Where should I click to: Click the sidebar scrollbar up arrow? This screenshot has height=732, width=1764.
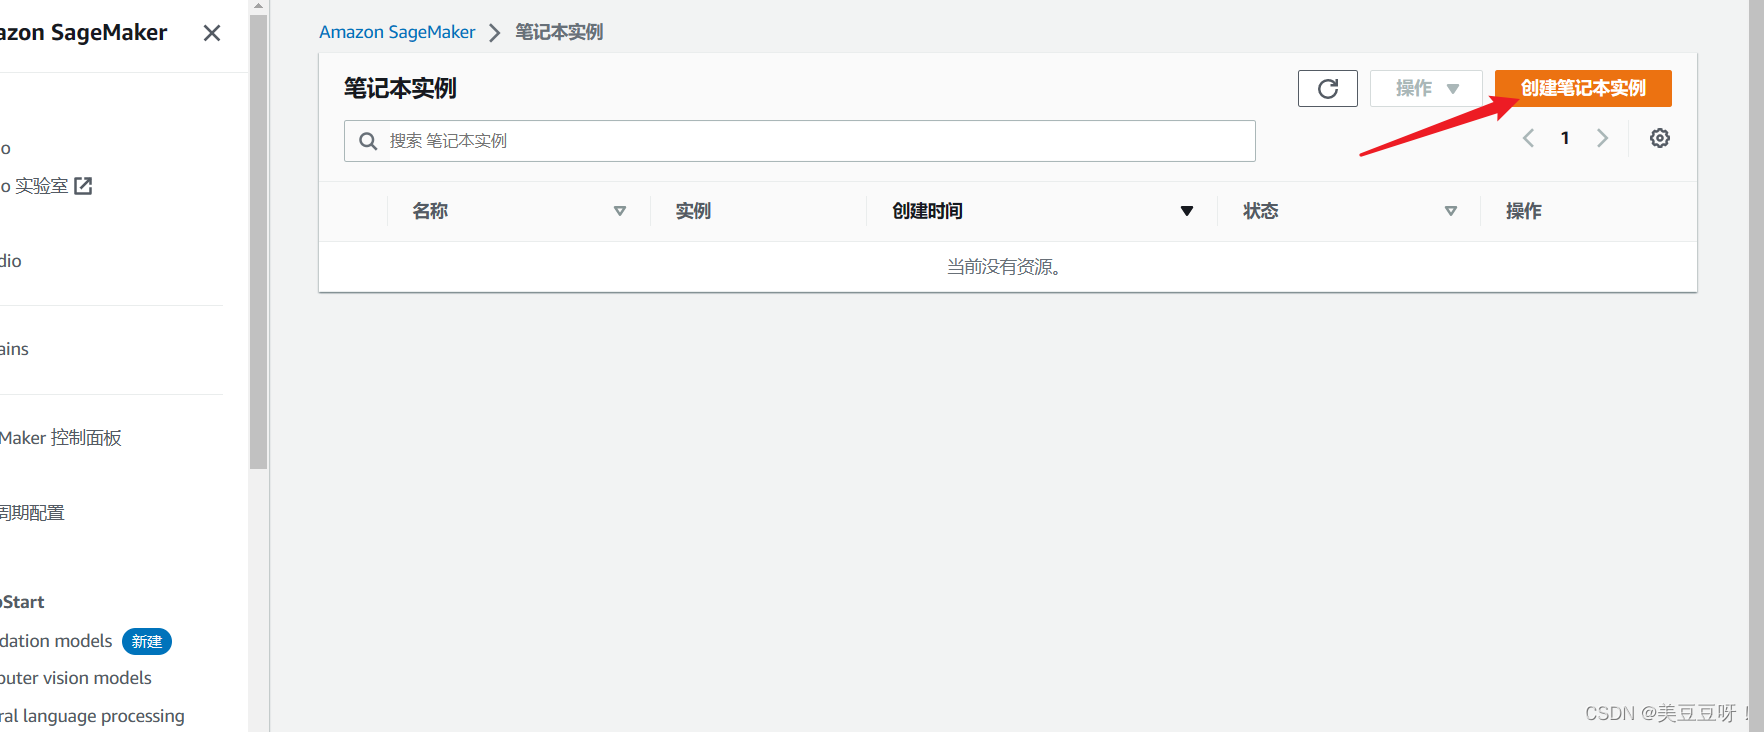click(258, 6)
